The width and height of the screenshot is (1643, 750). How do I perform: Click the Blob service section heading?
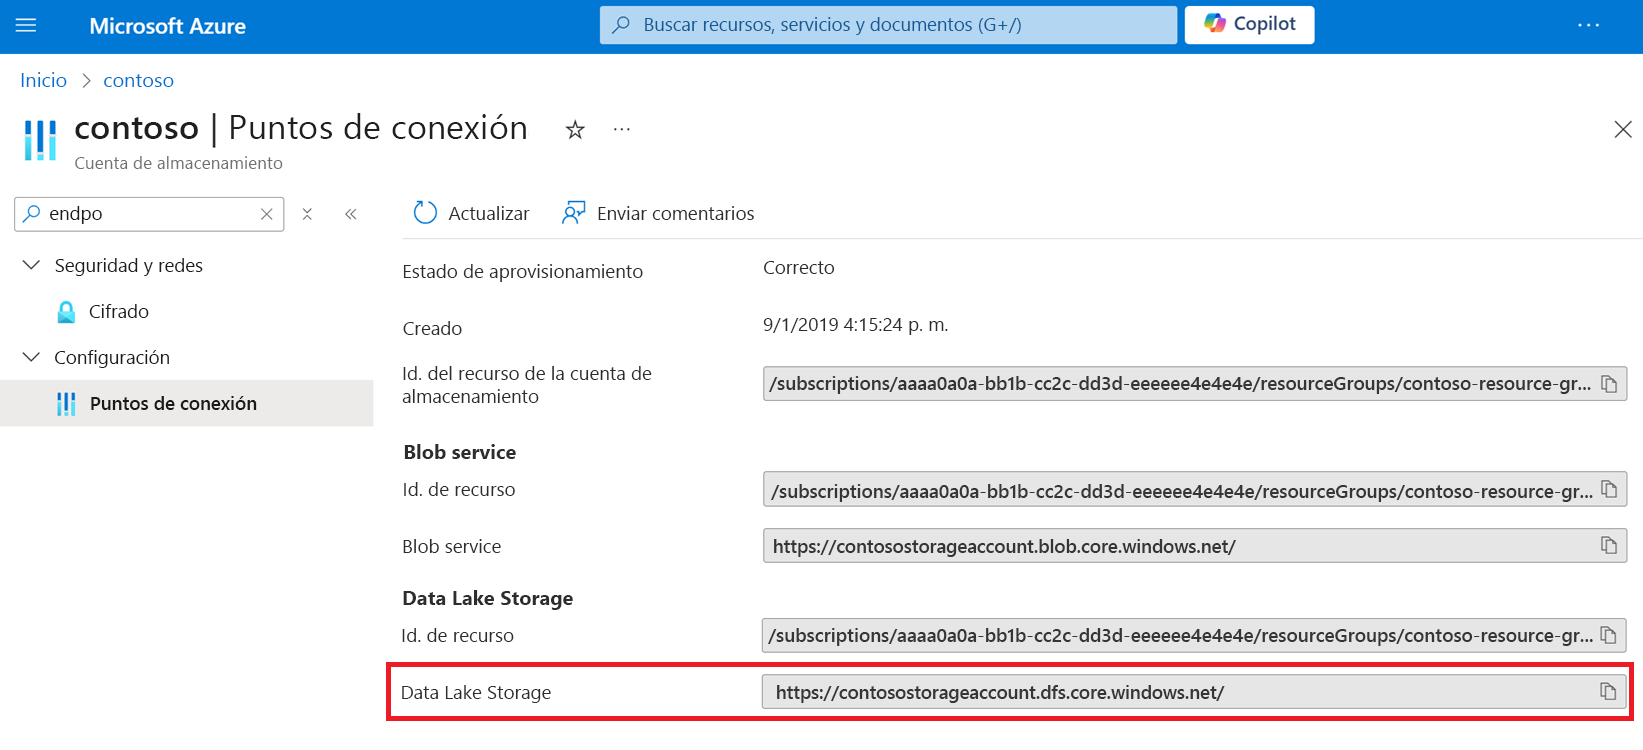click(460, 452)
